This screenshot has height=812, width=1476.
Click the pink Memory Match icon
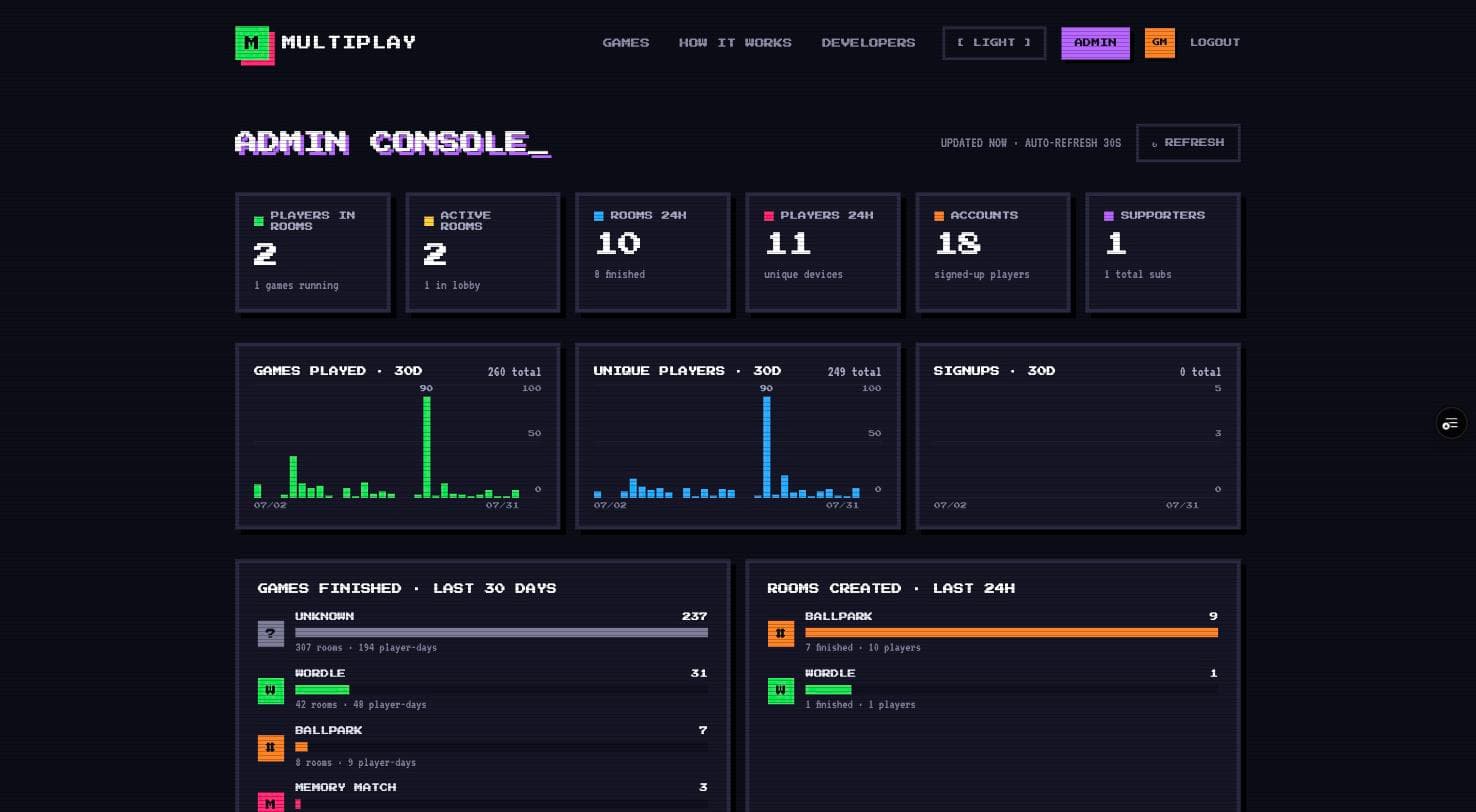(x=271, y=802)
